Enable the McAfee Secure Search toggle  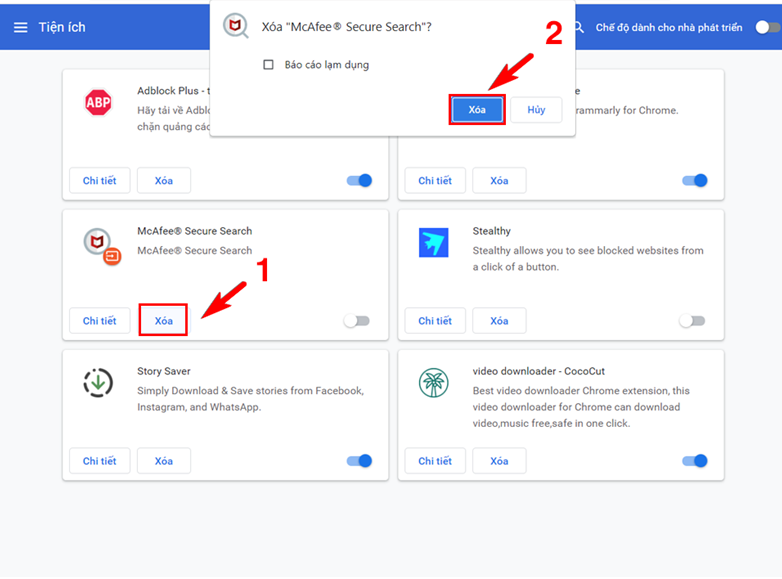click(357, 321)
